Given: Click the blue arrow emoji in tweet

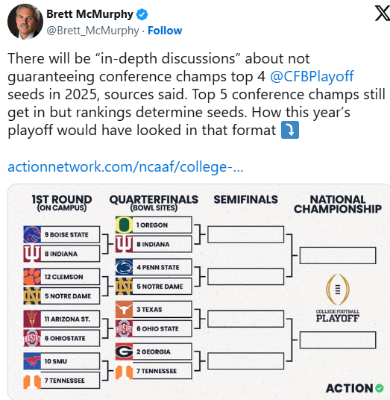Looking at the screenshot, I should [290, 130].
